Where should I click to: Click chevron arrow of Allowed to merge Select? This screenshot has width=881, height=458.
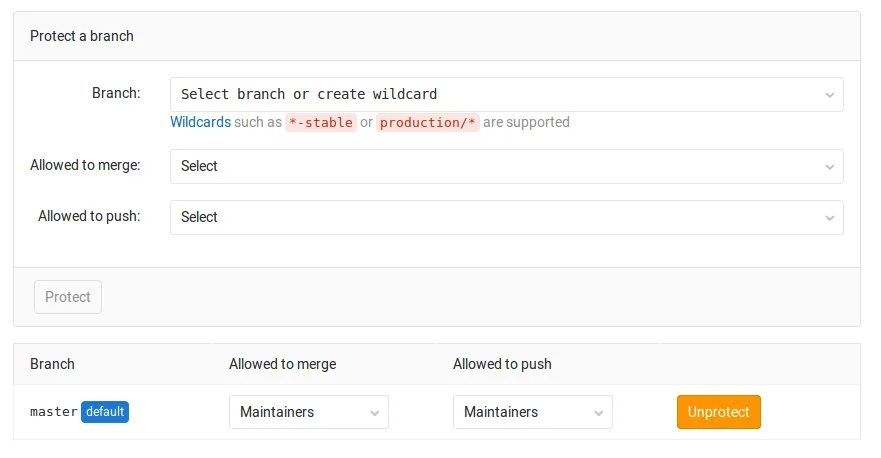click(829, 167)
